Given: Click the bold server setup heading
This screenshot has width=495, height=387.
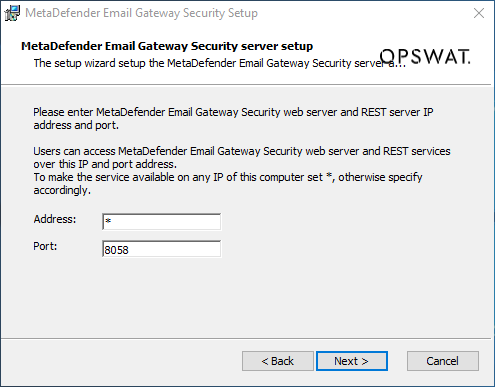Looking at the screenshot, I should coord(167,46).
